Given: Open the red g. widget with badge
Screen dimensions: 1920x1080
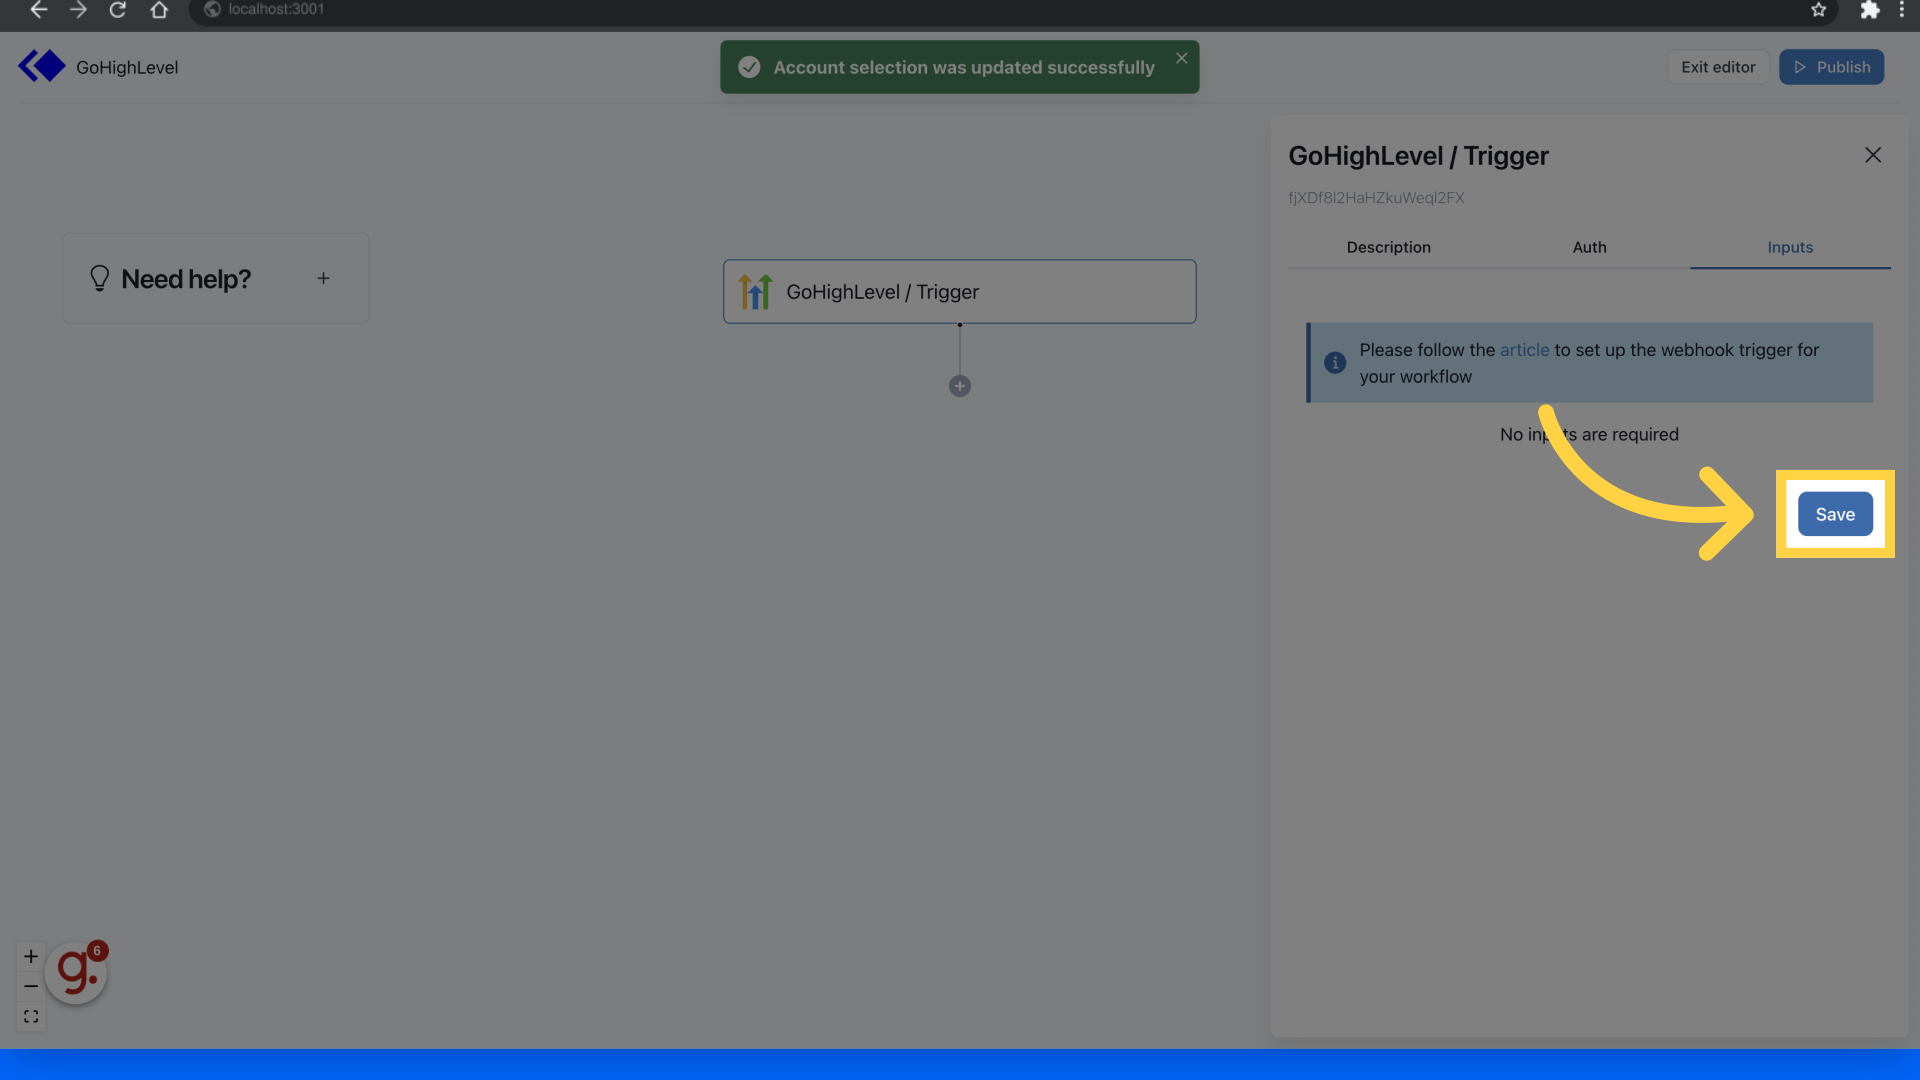Looking at the screenshot, I should point(77,971).
